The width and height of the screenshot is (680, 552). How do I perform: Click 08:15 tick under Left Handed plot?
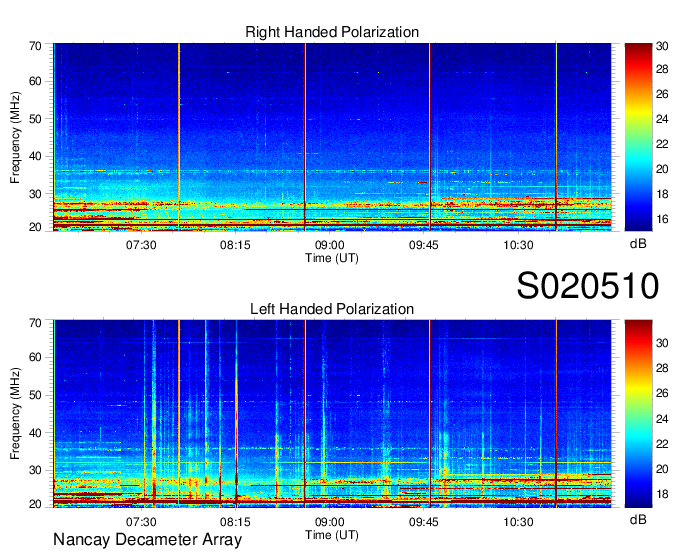click(235, 522)
